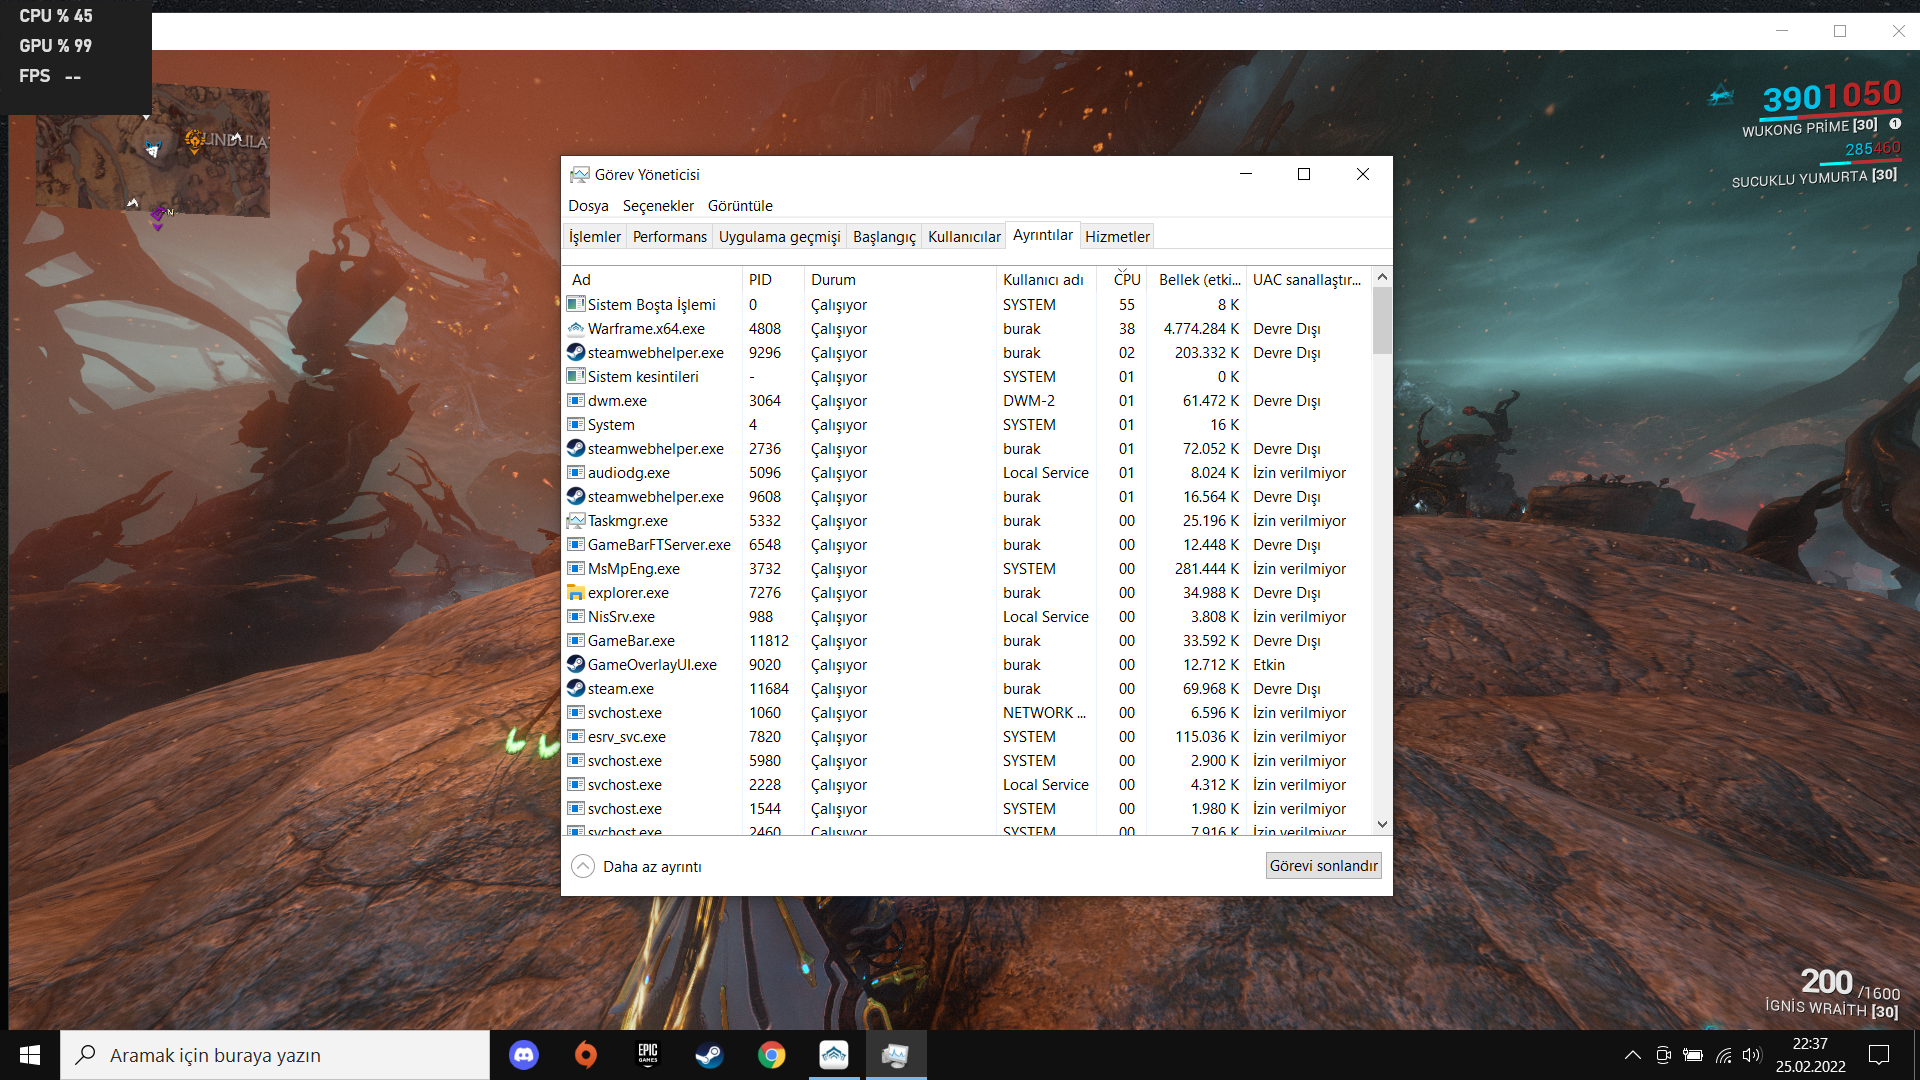Screen dimensions: 1920x1080
Task: Switch to the Hizmetler tab
Action: [x=1117, y=237]
